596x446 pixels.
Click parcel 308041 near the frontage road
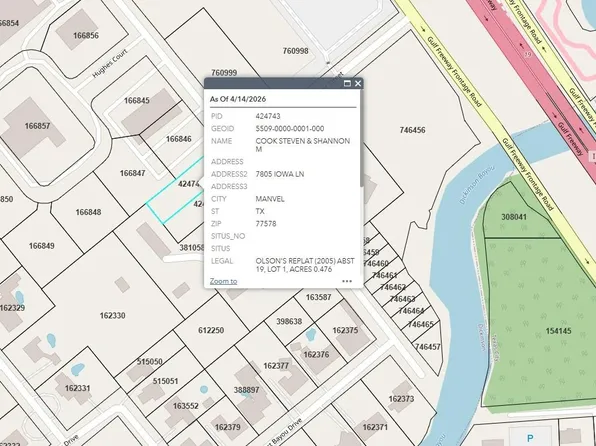(x=514, y=217)
